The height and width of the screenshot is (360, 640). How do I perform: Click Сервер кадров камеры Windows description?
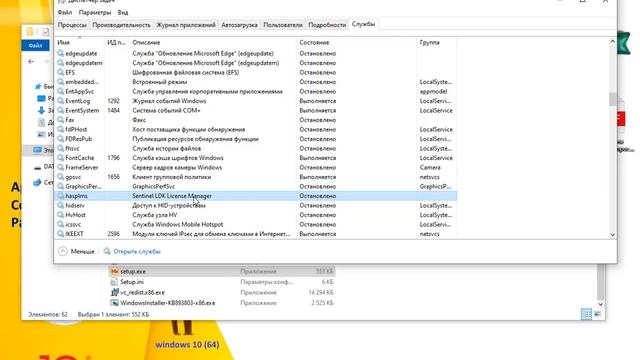point(177,167)
